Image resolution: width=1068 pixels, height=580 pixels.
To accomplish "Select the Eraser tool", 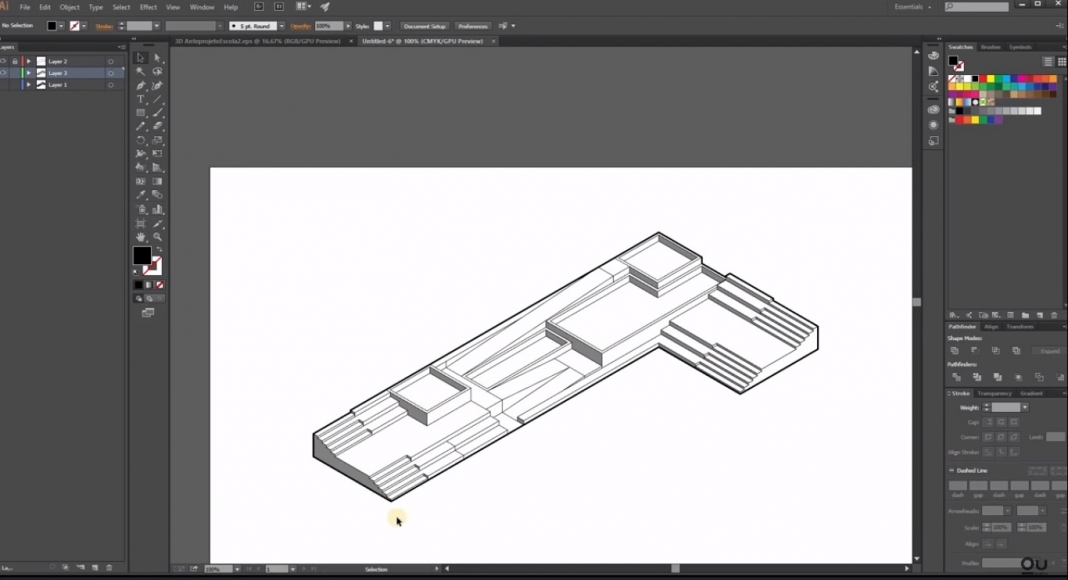I will (157, 126).
